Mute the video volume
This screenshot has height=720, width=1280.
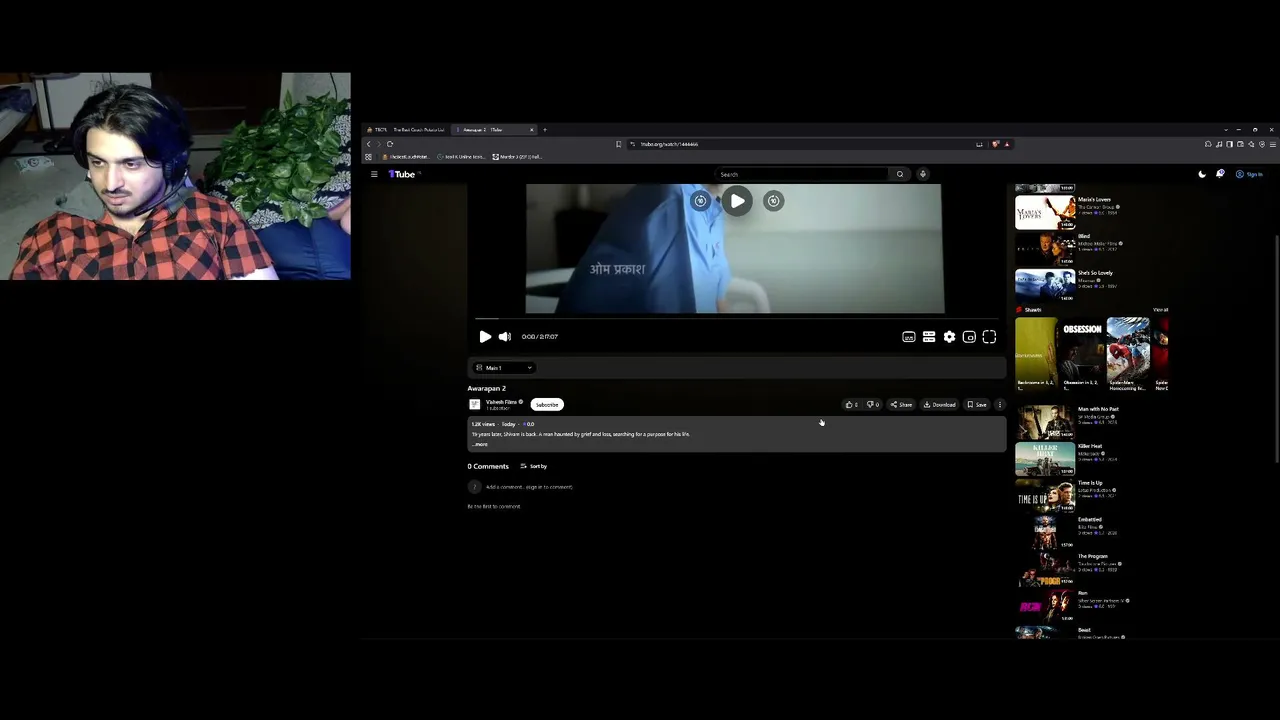click(505, 337)
